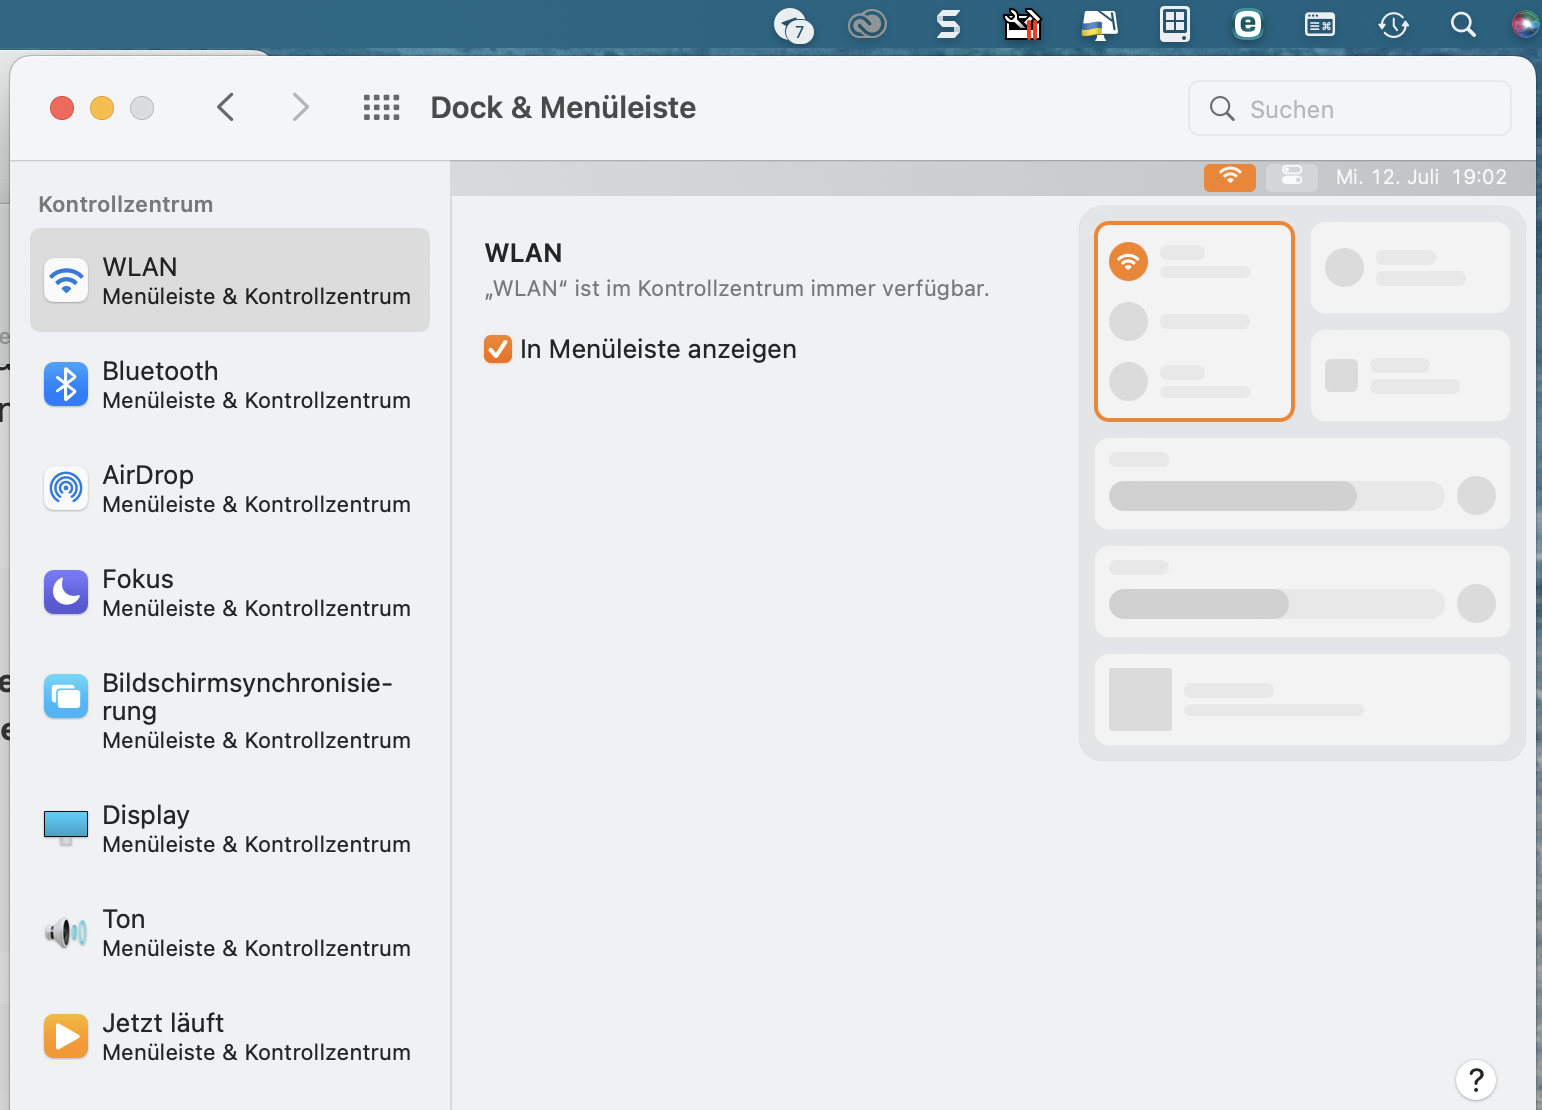Screen dimensions: 1542x1110
Task: Click the window with command-key symbol menu bar icon
Action: click(1320, 24)
